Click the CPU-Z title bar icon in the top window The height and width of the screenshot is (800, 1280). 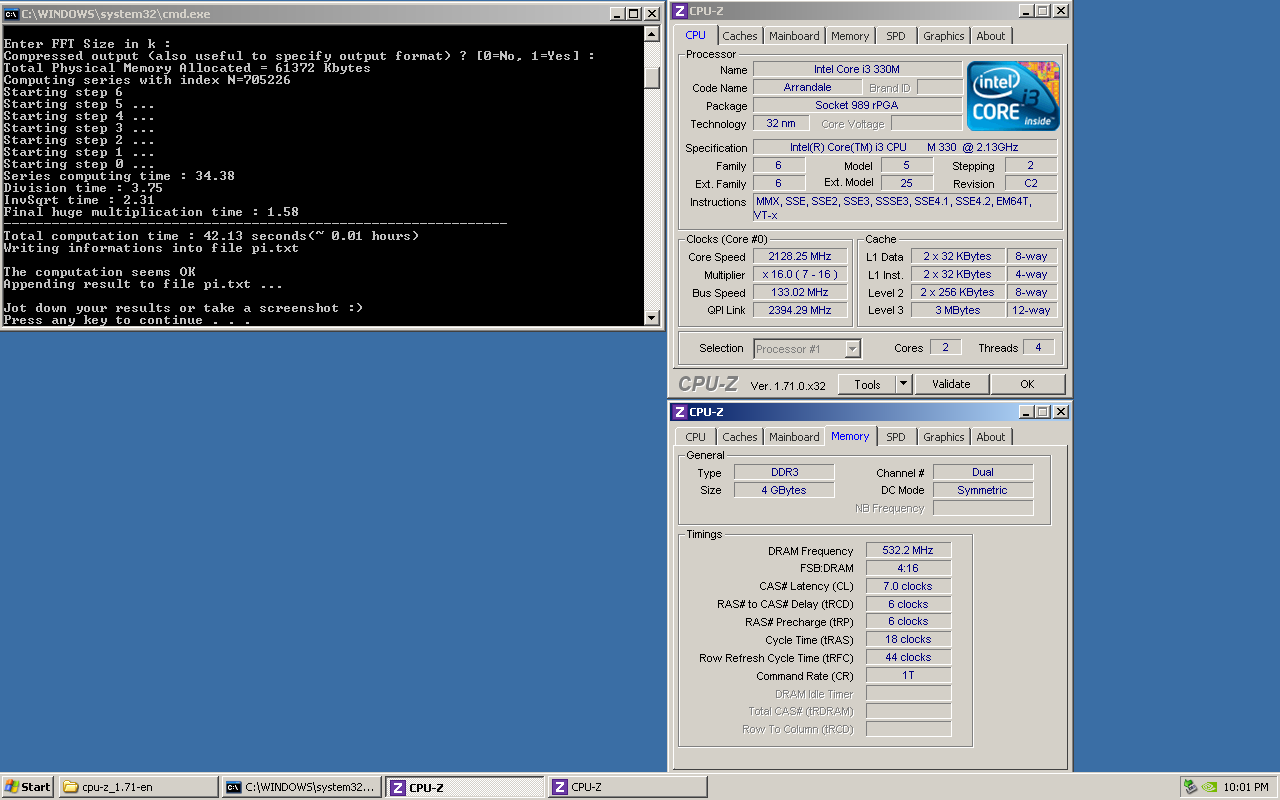(x=680, y=11)
